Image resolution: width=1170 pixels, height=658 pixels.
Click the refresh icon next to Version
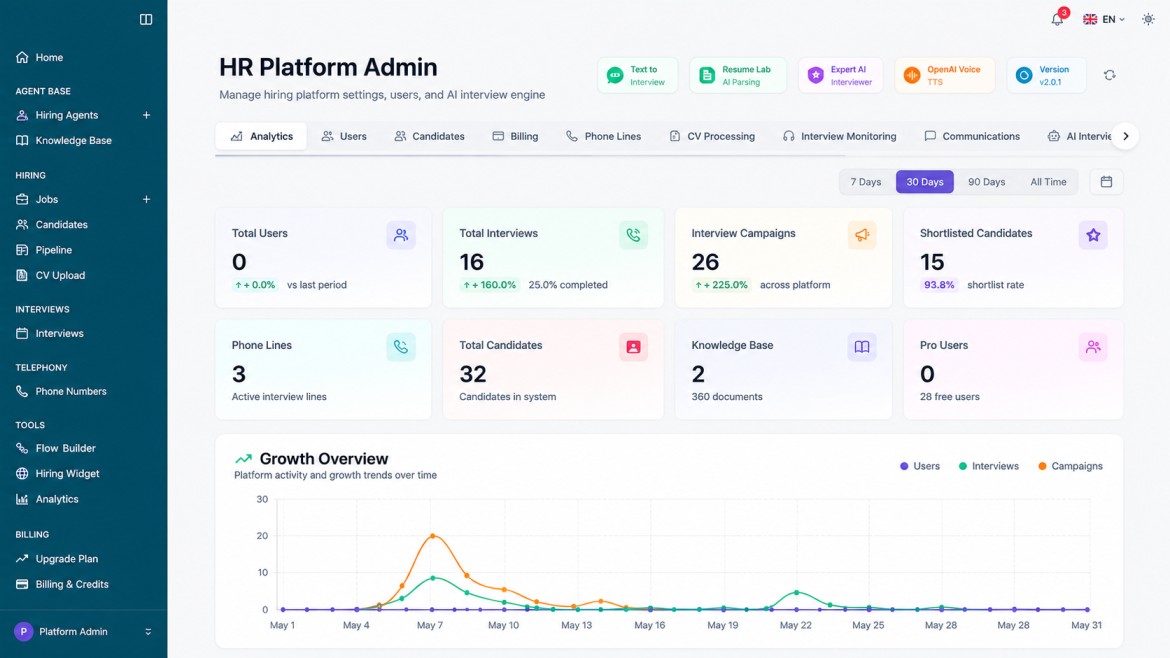pos(1110,75)
